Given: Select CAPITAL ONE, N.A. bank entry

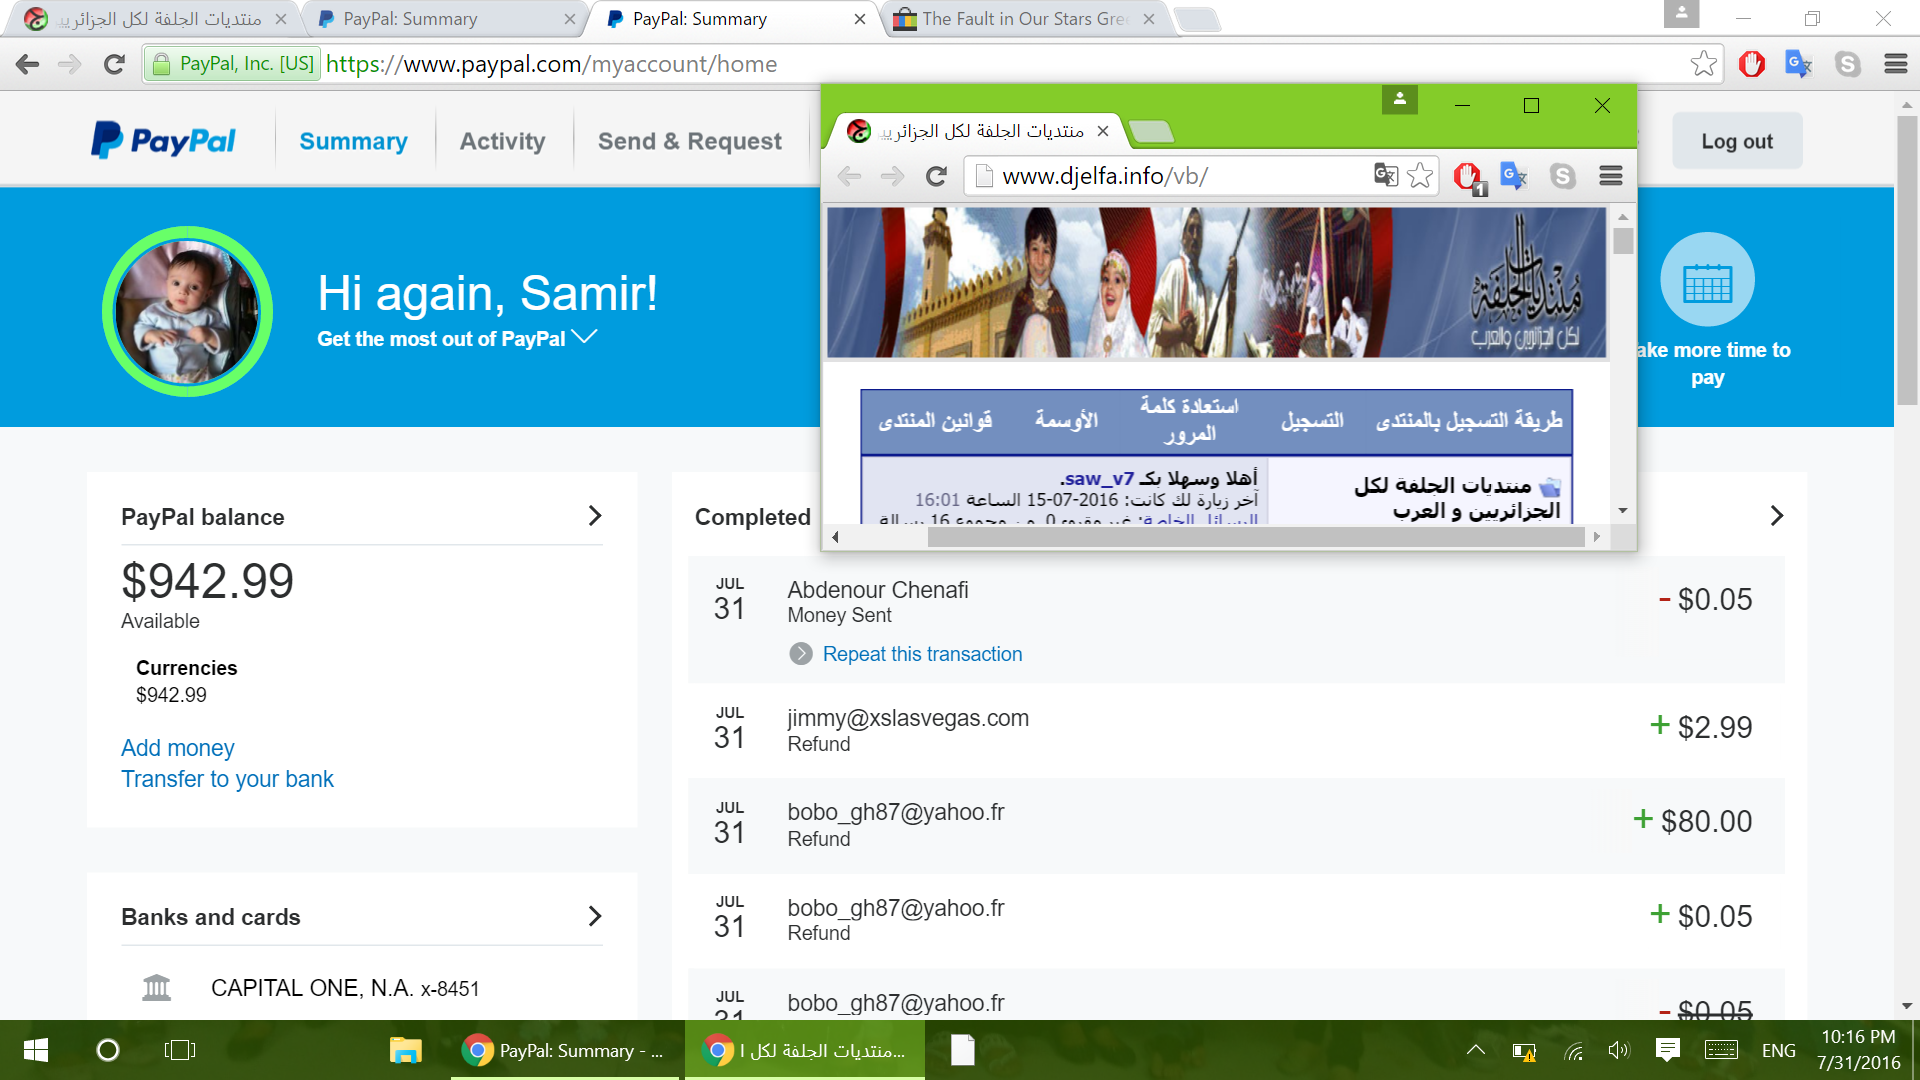Looking at the screenshot, I should pos(345,988).
